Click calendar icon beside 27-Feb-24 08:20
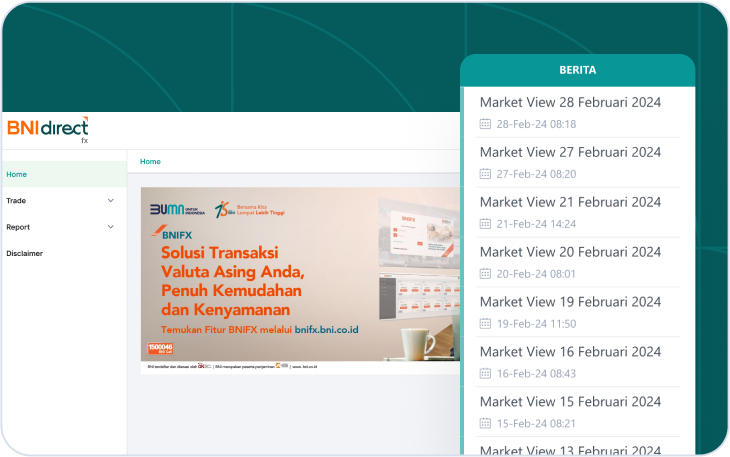 click(486, 174)
